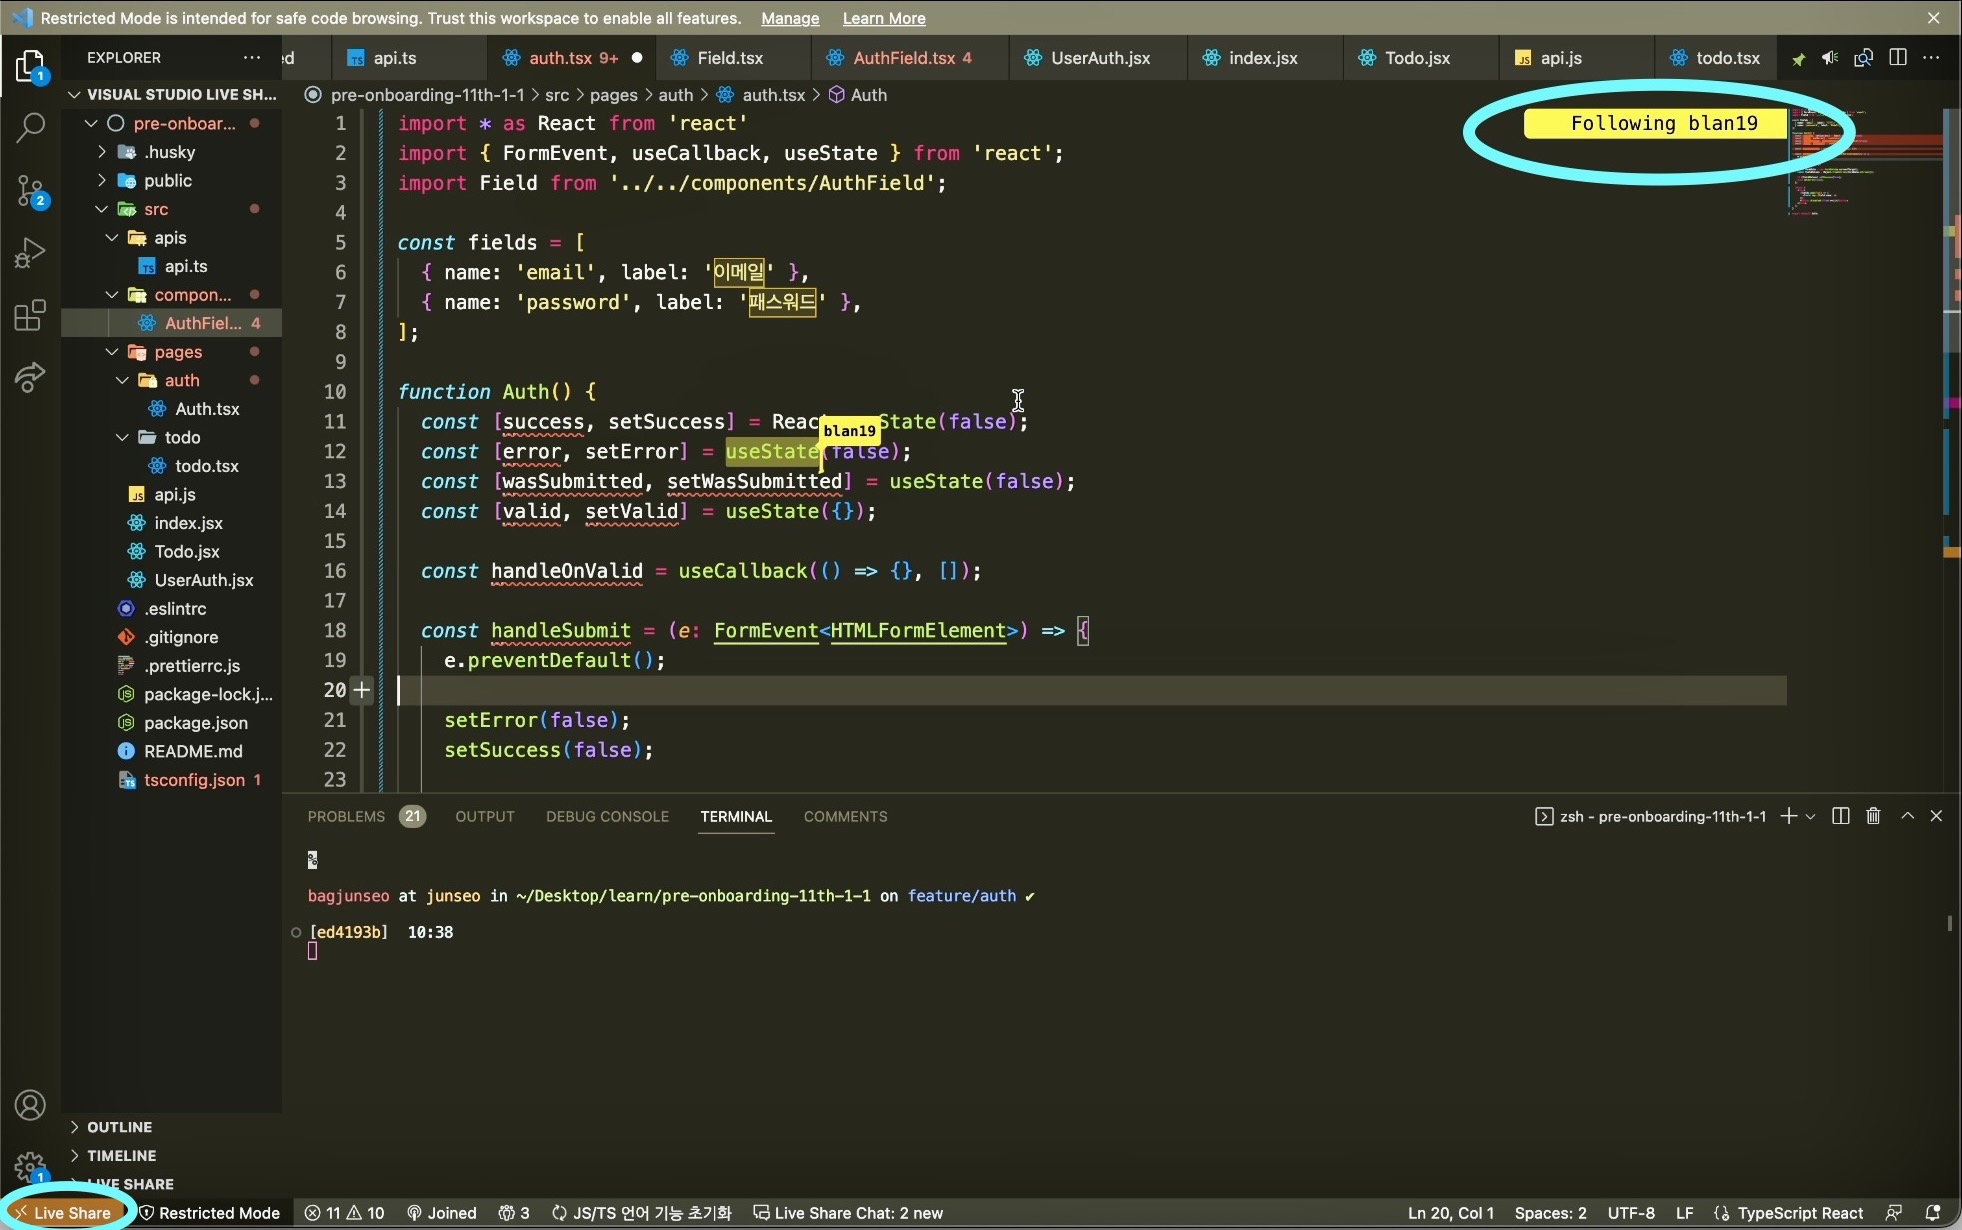Open the Live Share view in activity bar

30,377
